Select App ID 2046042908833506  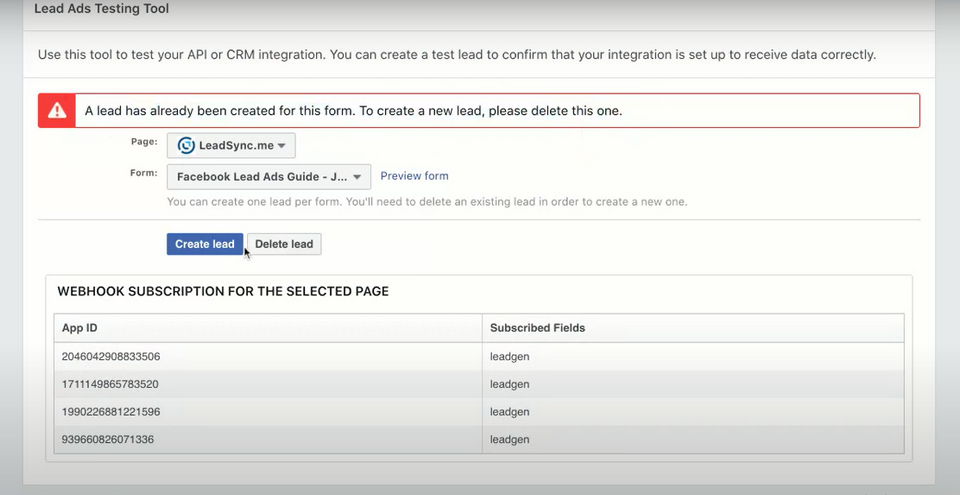click(x=111, y=356)
